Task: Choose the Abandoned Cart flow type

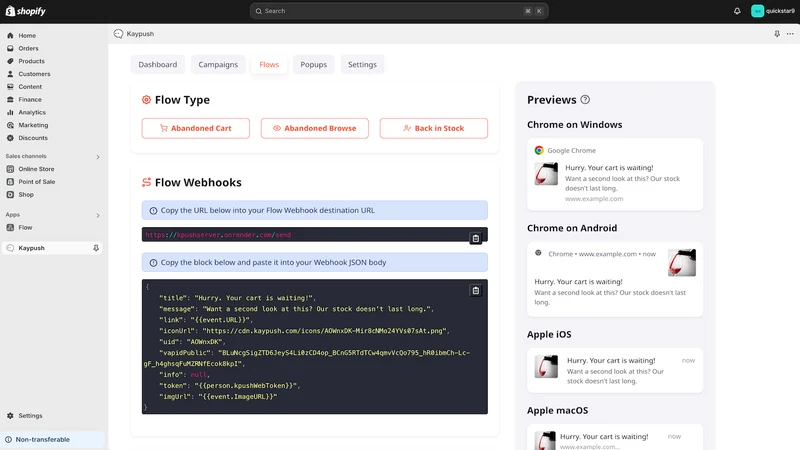Action: (195, 128)
